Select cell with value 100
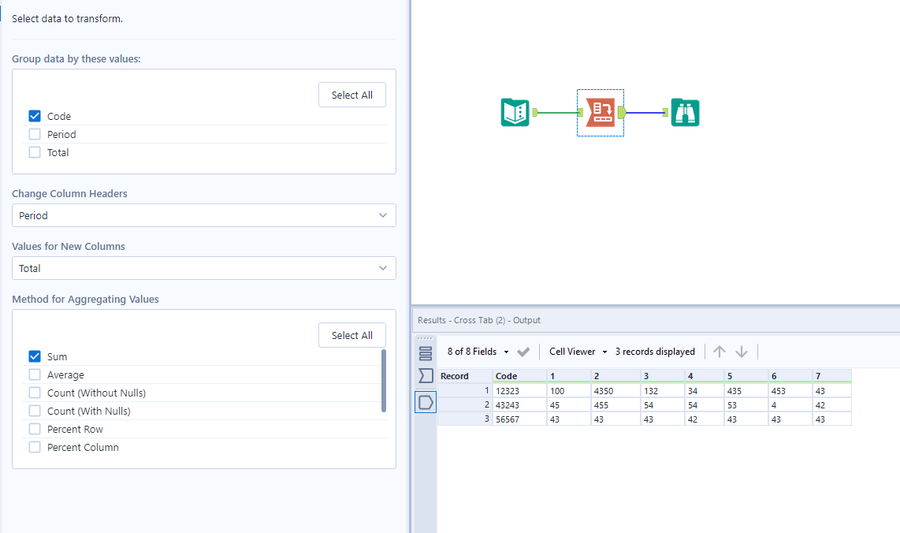This screenshot has width=900, height=533. click(569, 391)
